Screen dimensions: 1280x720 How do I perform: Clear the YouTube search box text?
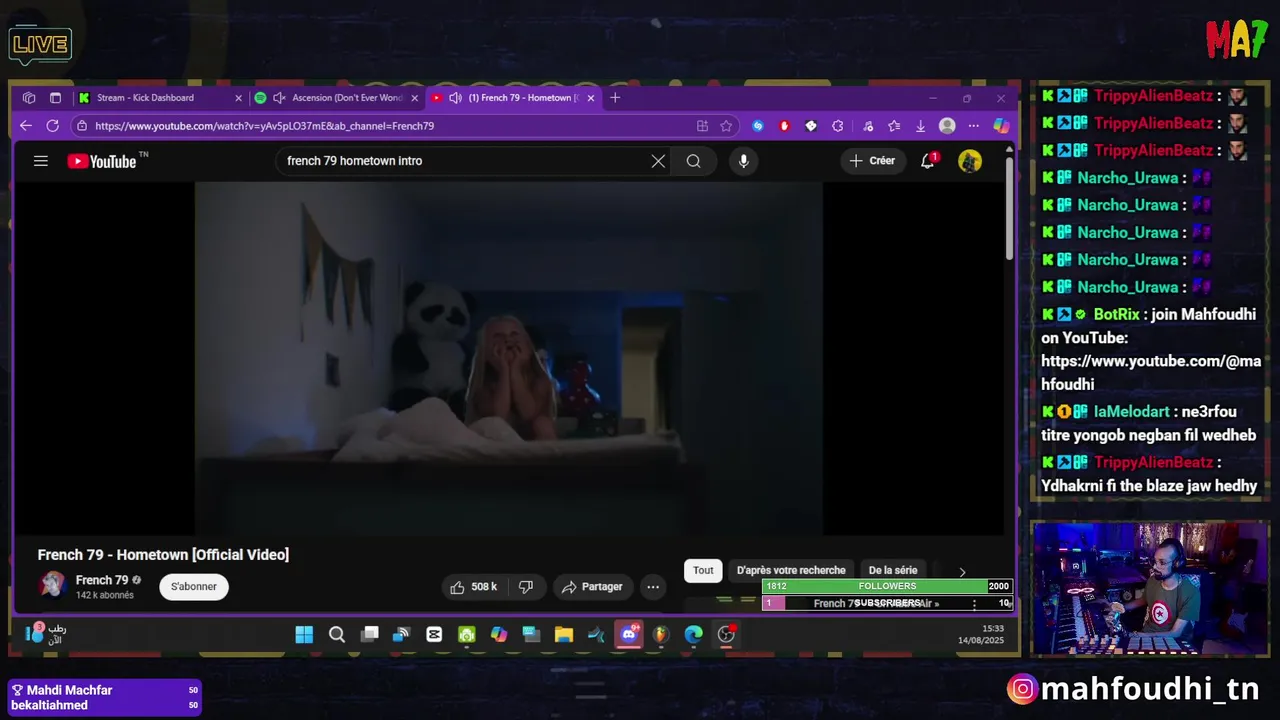[x=658, y=161]
